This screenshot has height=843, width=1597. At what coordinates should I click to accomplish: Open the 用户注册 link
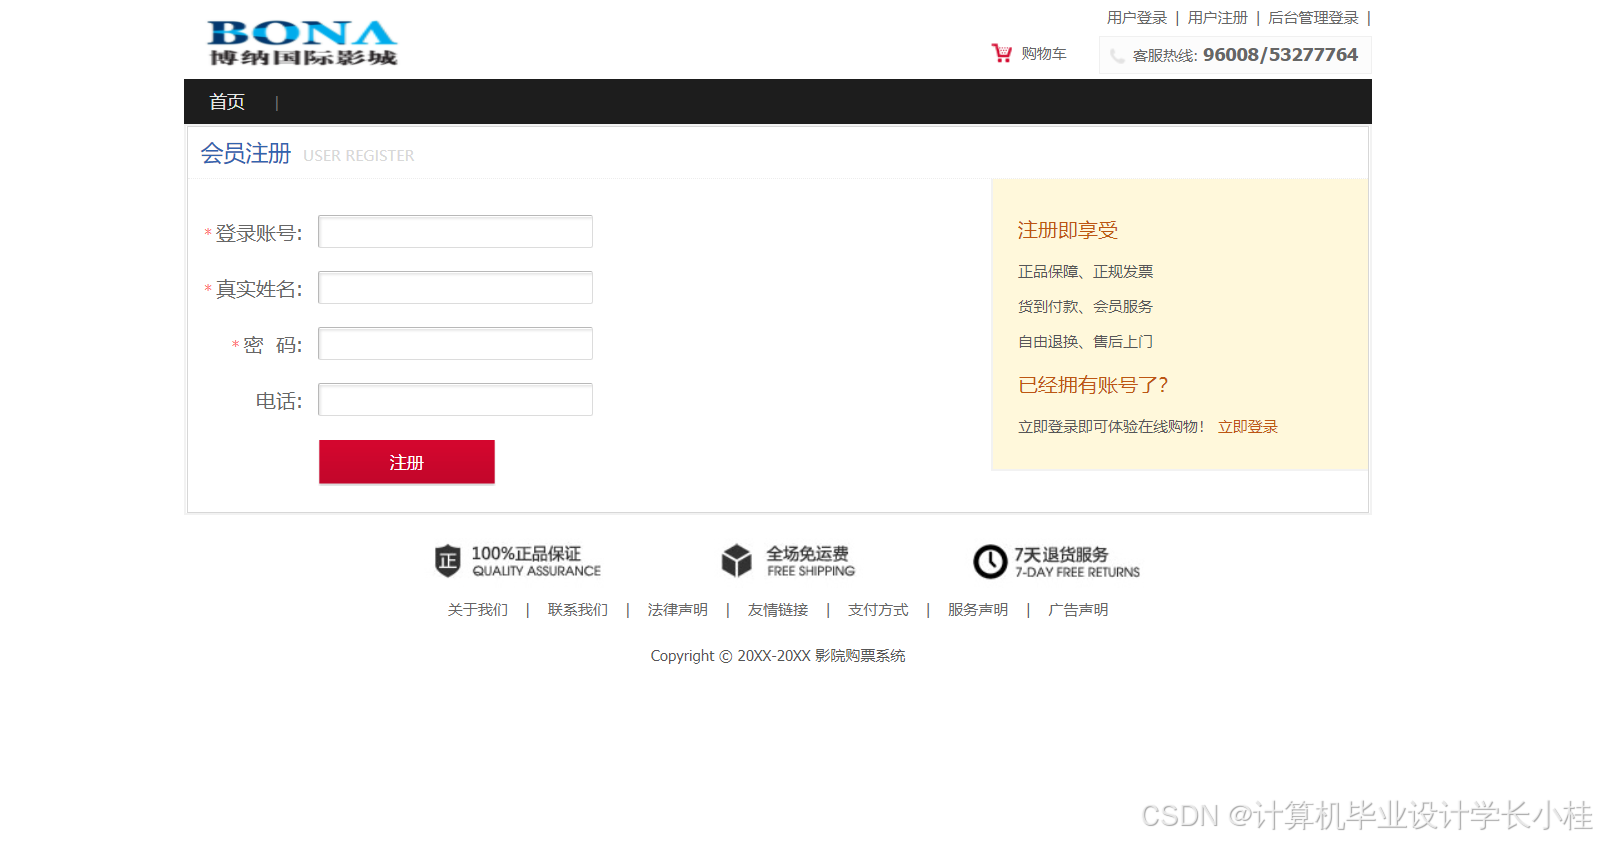tap(1218, 18)
